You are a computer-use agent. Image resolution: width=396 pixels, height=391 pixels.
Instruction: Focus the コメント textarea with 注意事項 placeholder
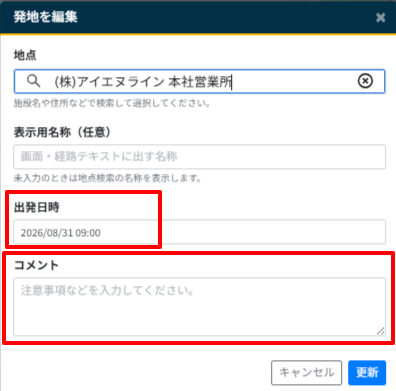click(199, 306)
